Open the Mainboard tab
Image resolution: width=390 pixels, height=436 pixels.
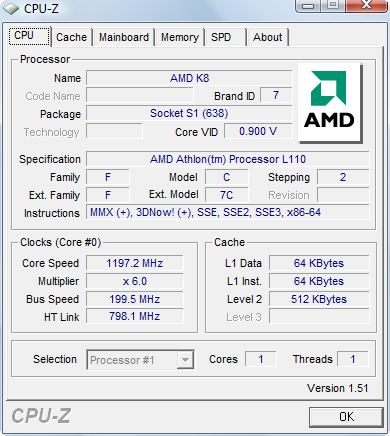tap(124, 37)
